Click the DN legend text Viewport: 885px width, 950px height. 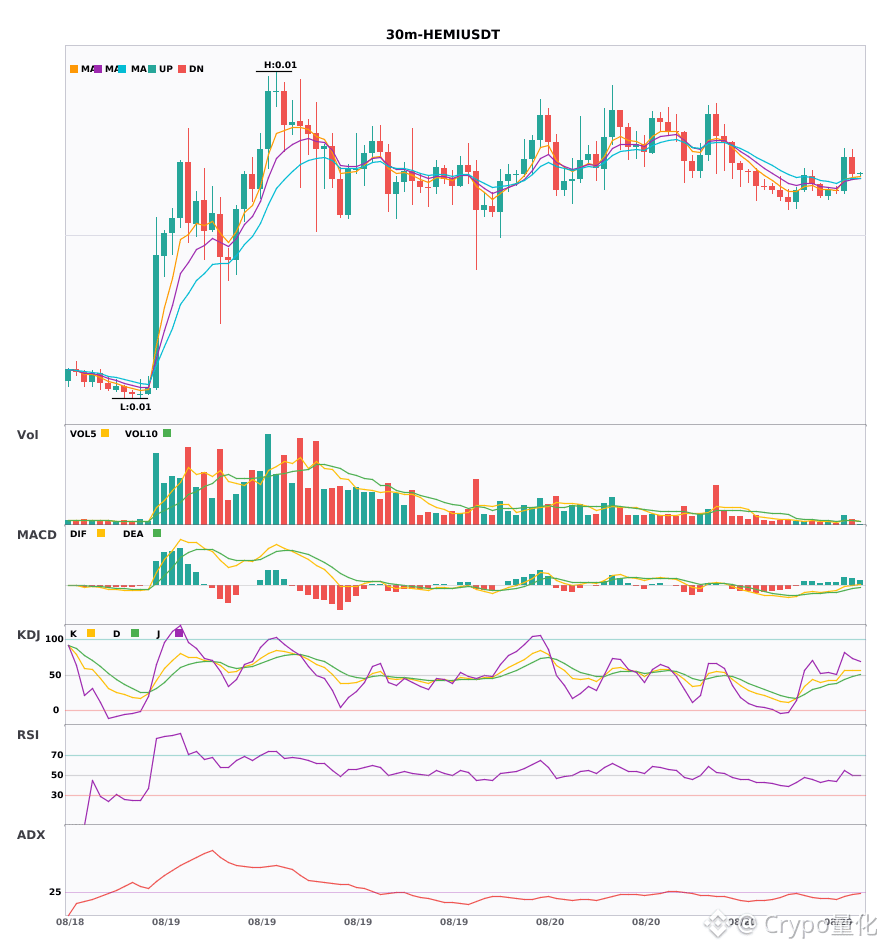(x=196, y=69)
